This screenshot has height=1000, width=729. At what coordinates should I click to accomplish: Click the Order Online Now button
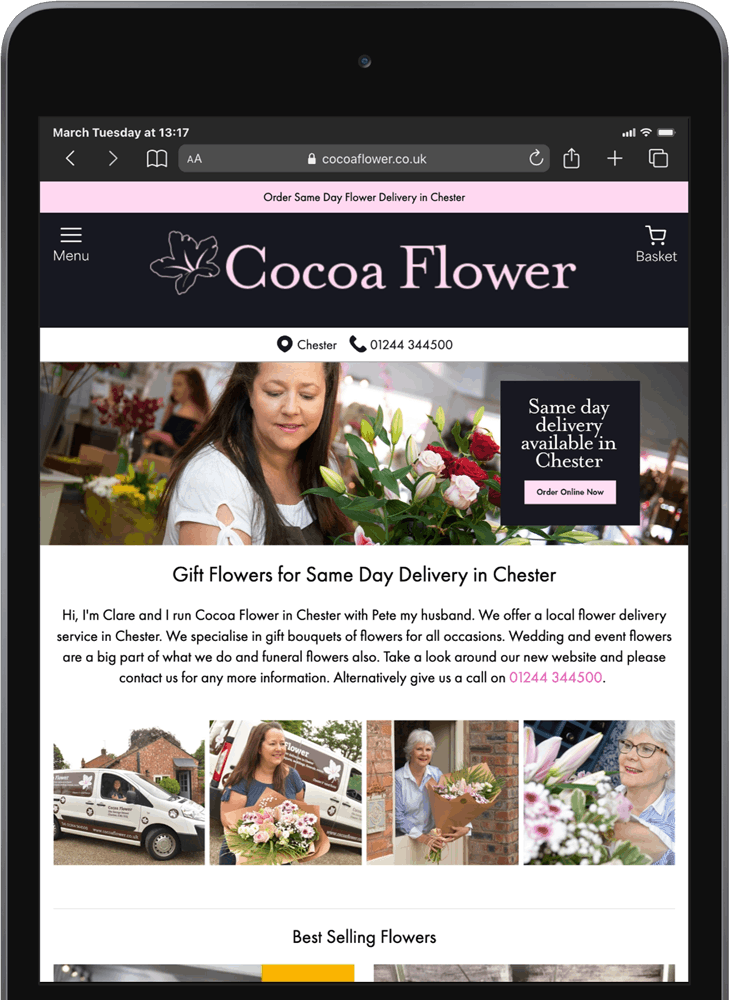[x=570, y=492]
